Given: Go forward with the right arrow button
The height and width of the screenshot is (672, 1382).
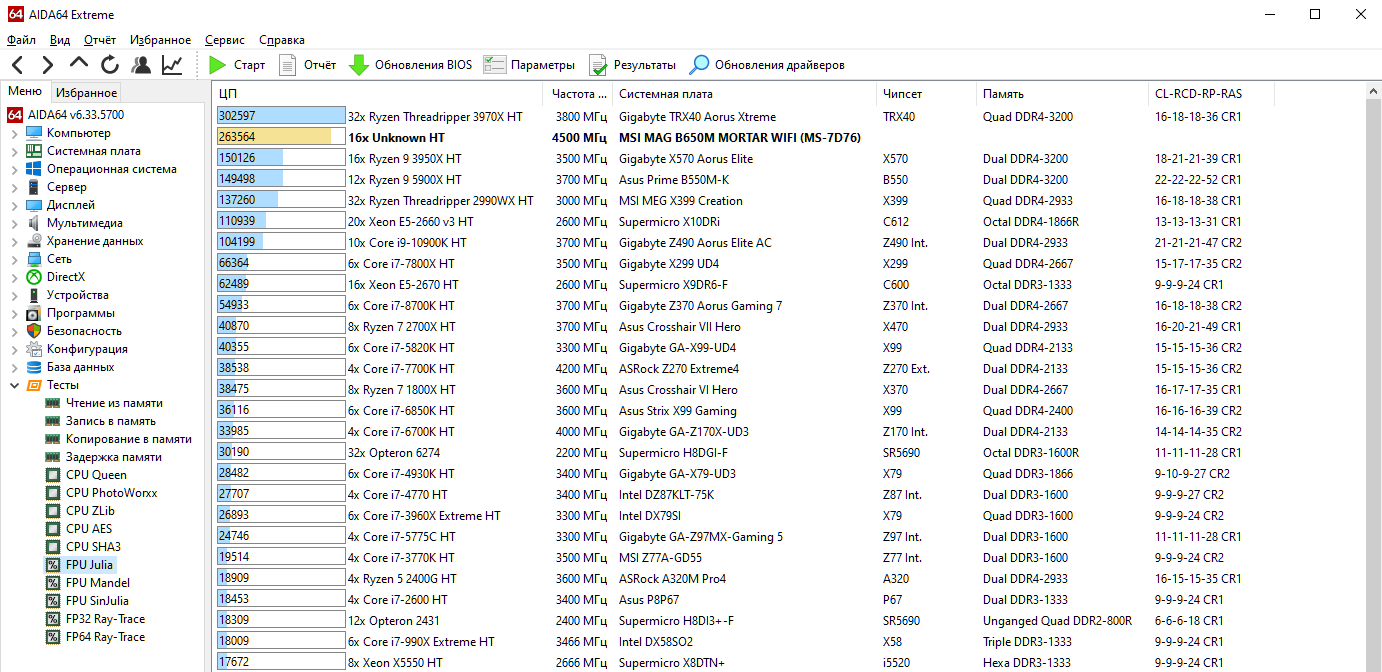Looking at the screenshot, I should [x=47, y=65].
